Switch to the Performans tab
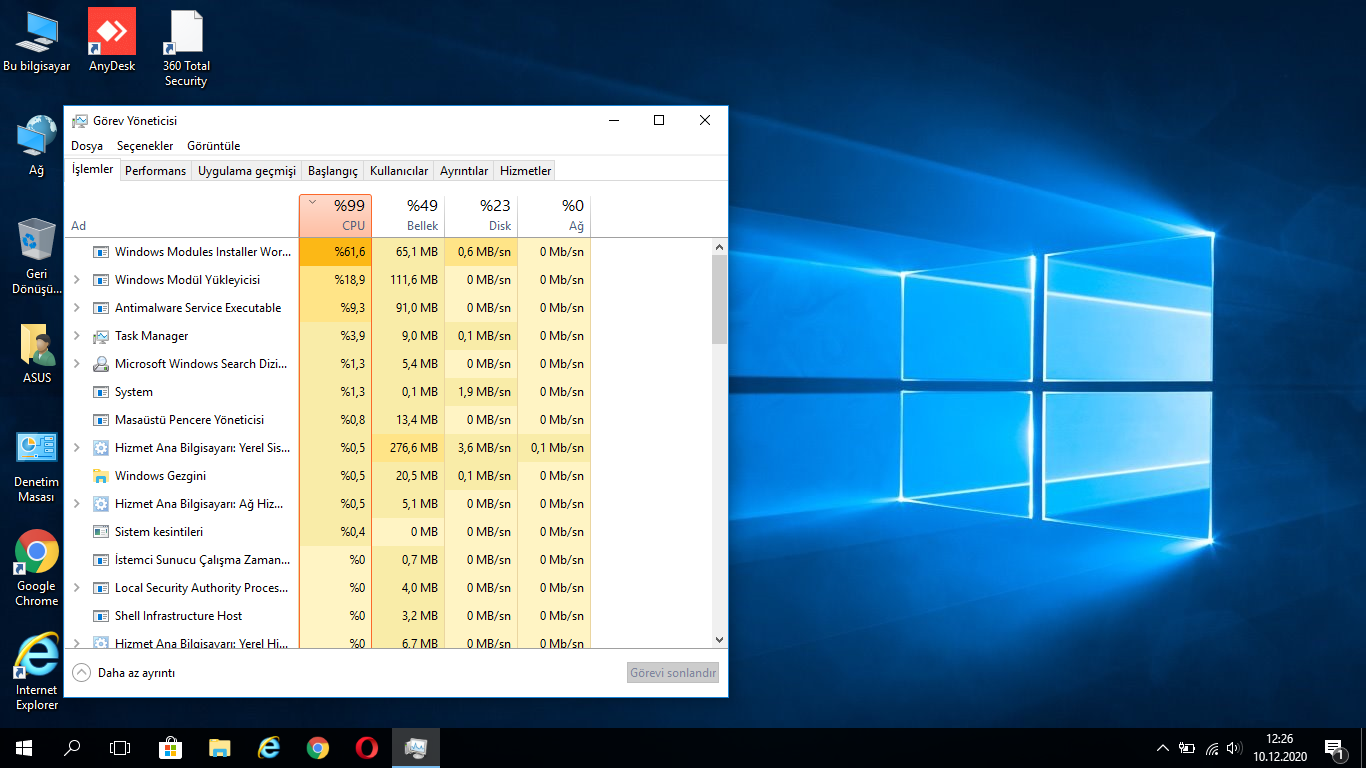 coord(156,171)
